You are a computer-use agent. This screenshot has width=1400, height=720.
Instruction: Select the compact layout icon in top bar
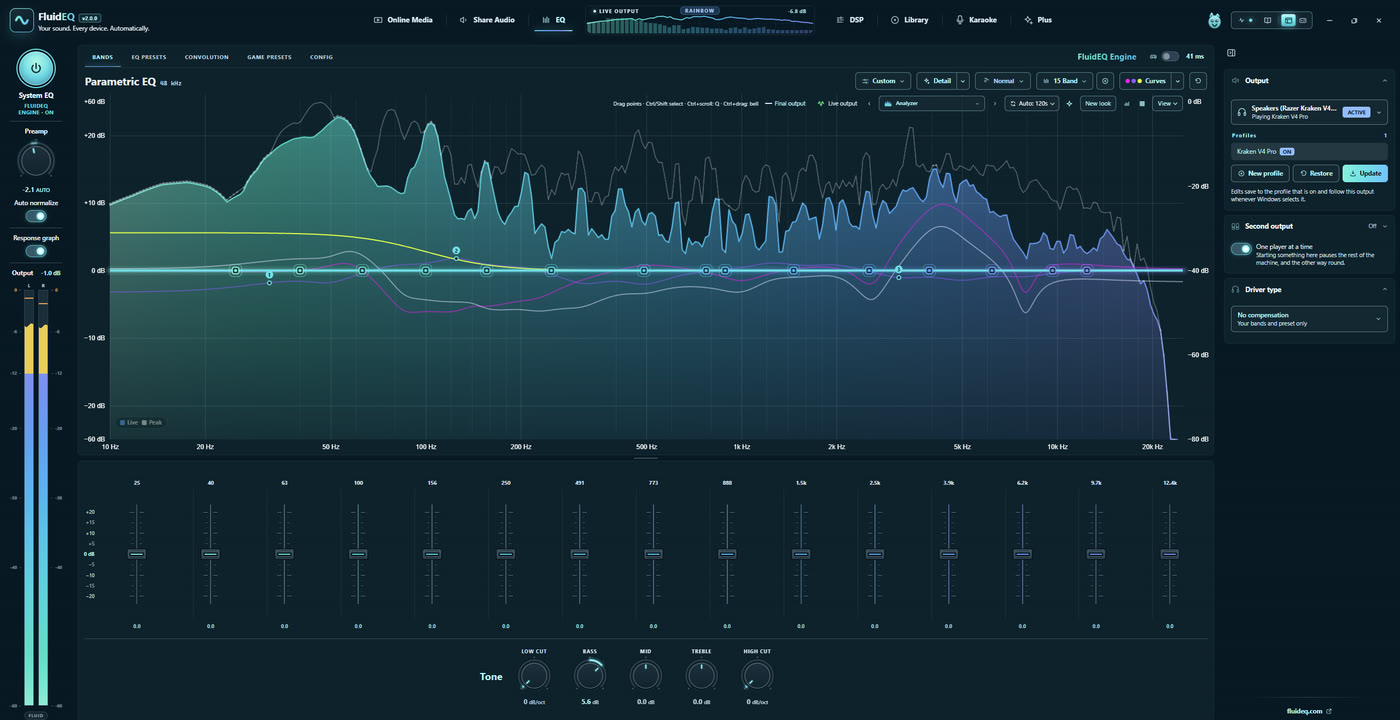(x=1303, y=20)
